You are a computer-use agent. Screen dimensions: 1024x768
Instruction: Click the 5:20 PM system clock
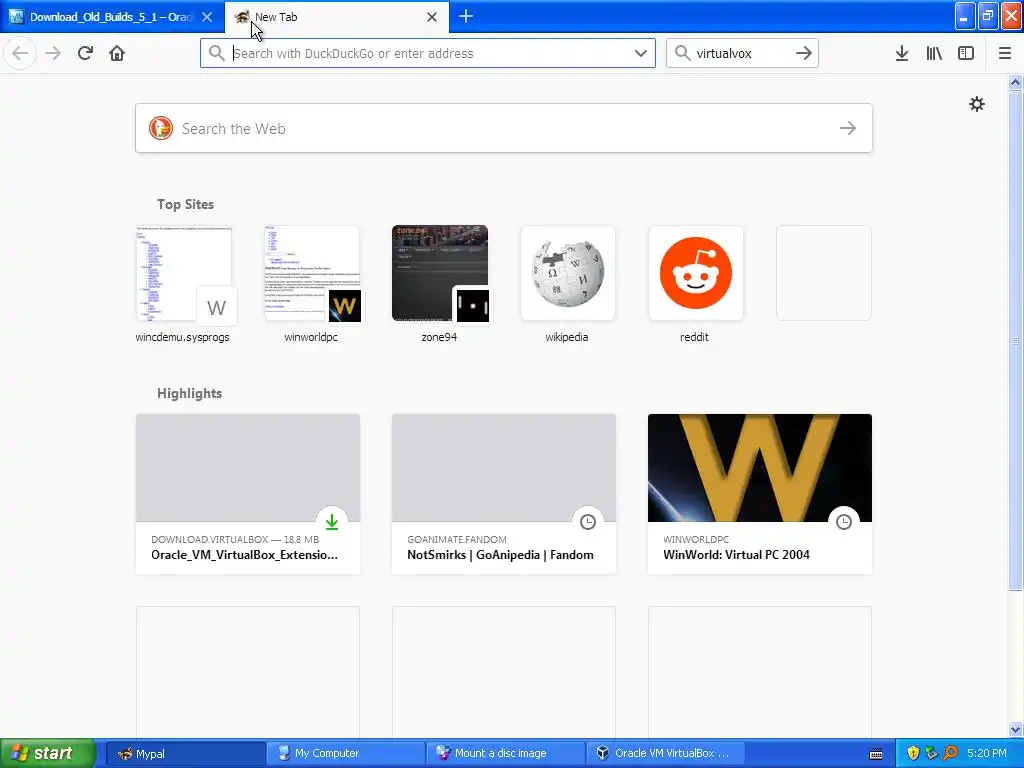click(x=987, y=753)
